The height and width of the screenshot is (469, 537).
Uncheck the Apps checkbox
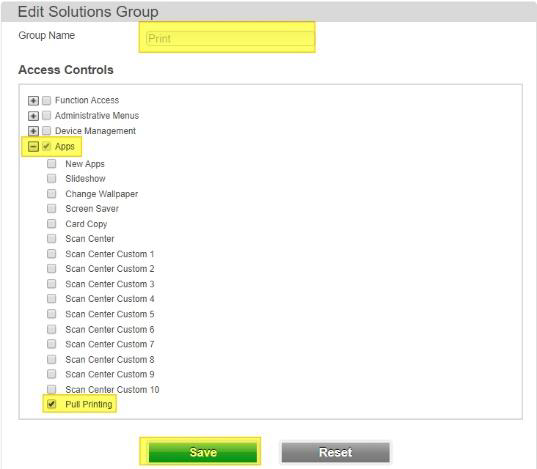(46, 147)
